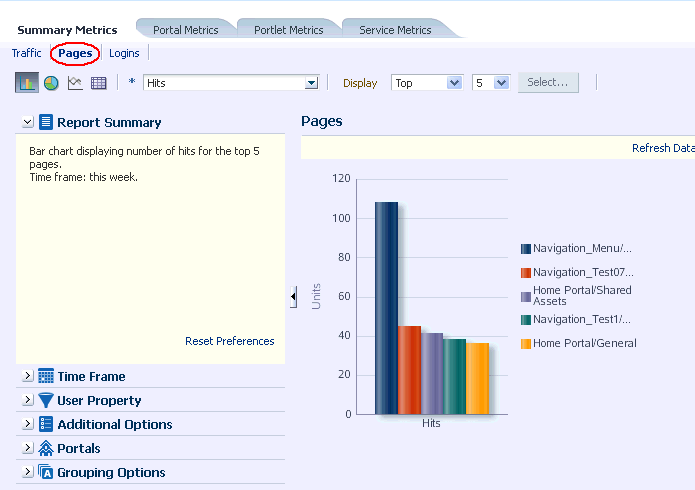Image resolution: width=695 pixels, height=490 pixels.
Task: Click the Additional Options list icon
Action: (46, 424)
